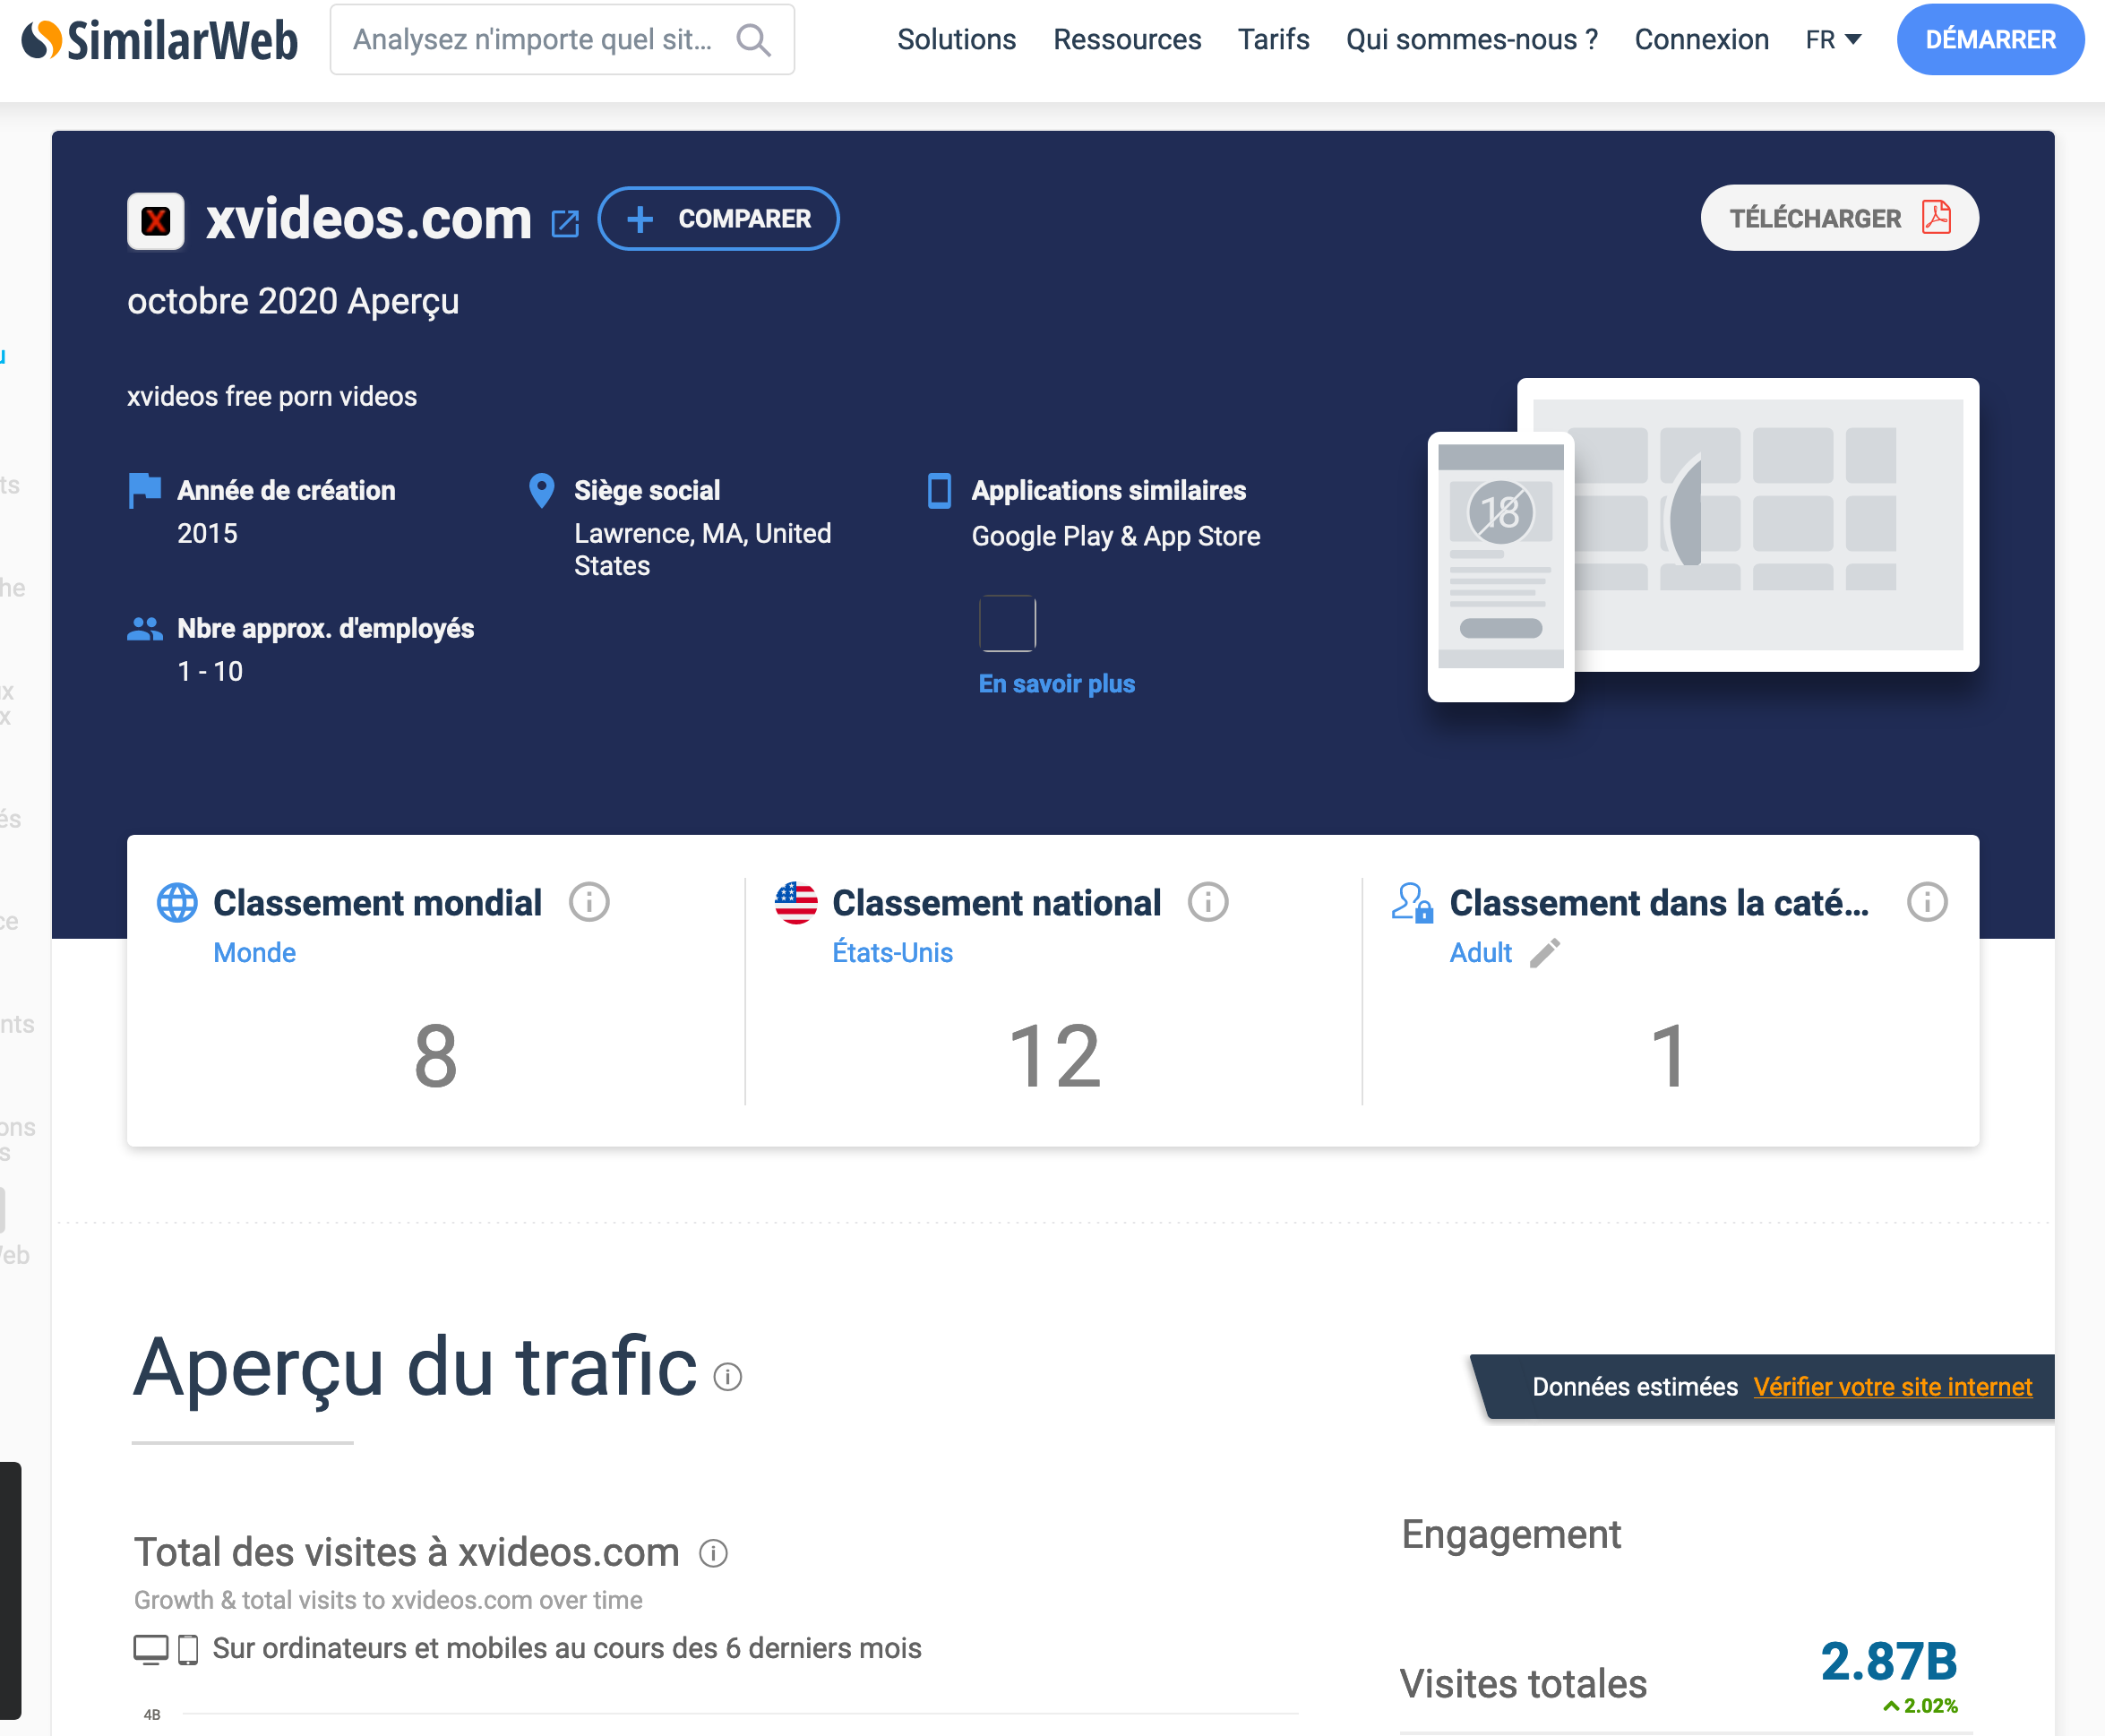Open the Ressources menu
Screen dimensions: 2105x1736
click(x=1126, y=40)
